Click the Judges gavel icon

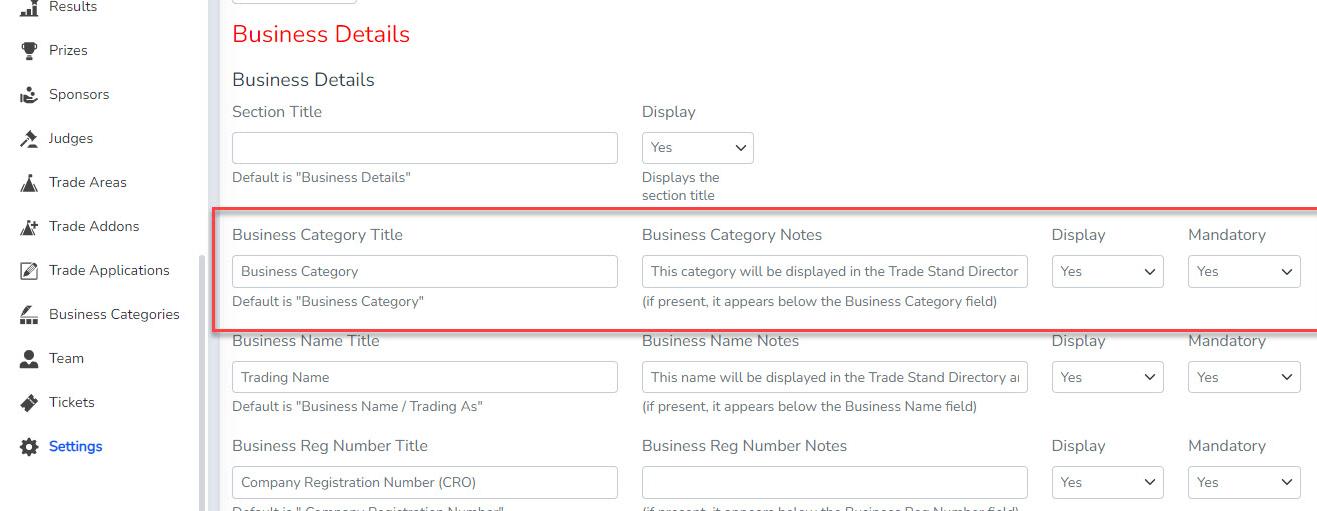click(x=29, y=139)
